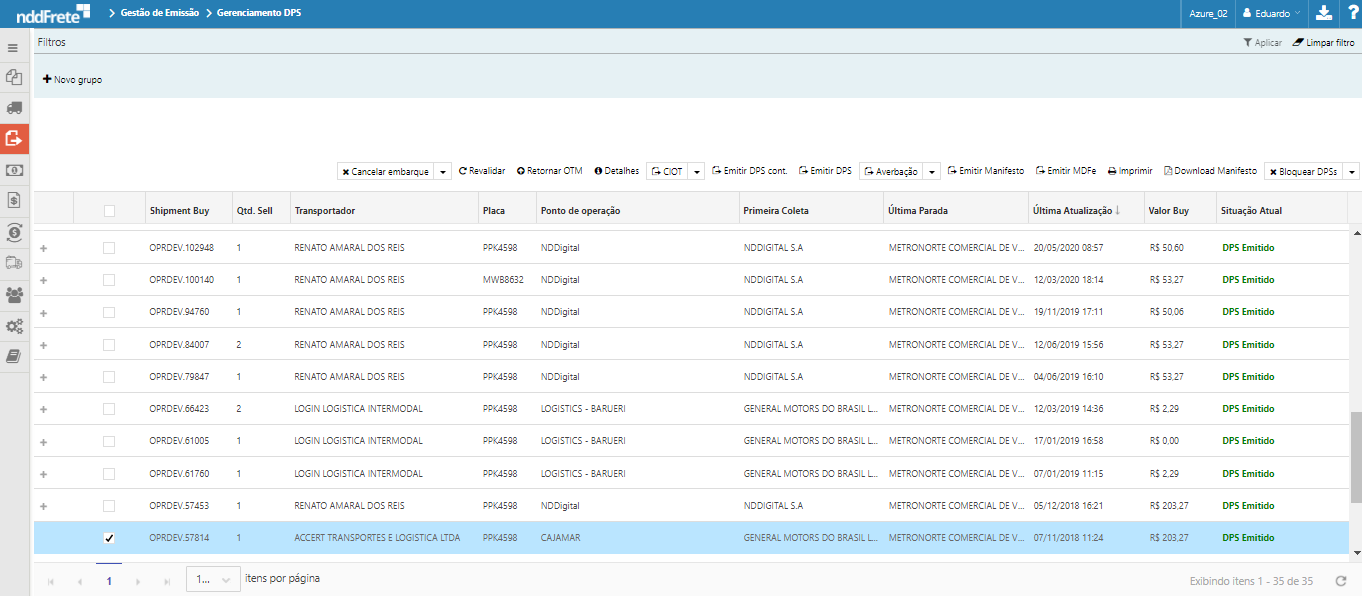Click the download icon in the top bar
Viewport: 1362px width, 596px height.
[x=1324, y=13]
